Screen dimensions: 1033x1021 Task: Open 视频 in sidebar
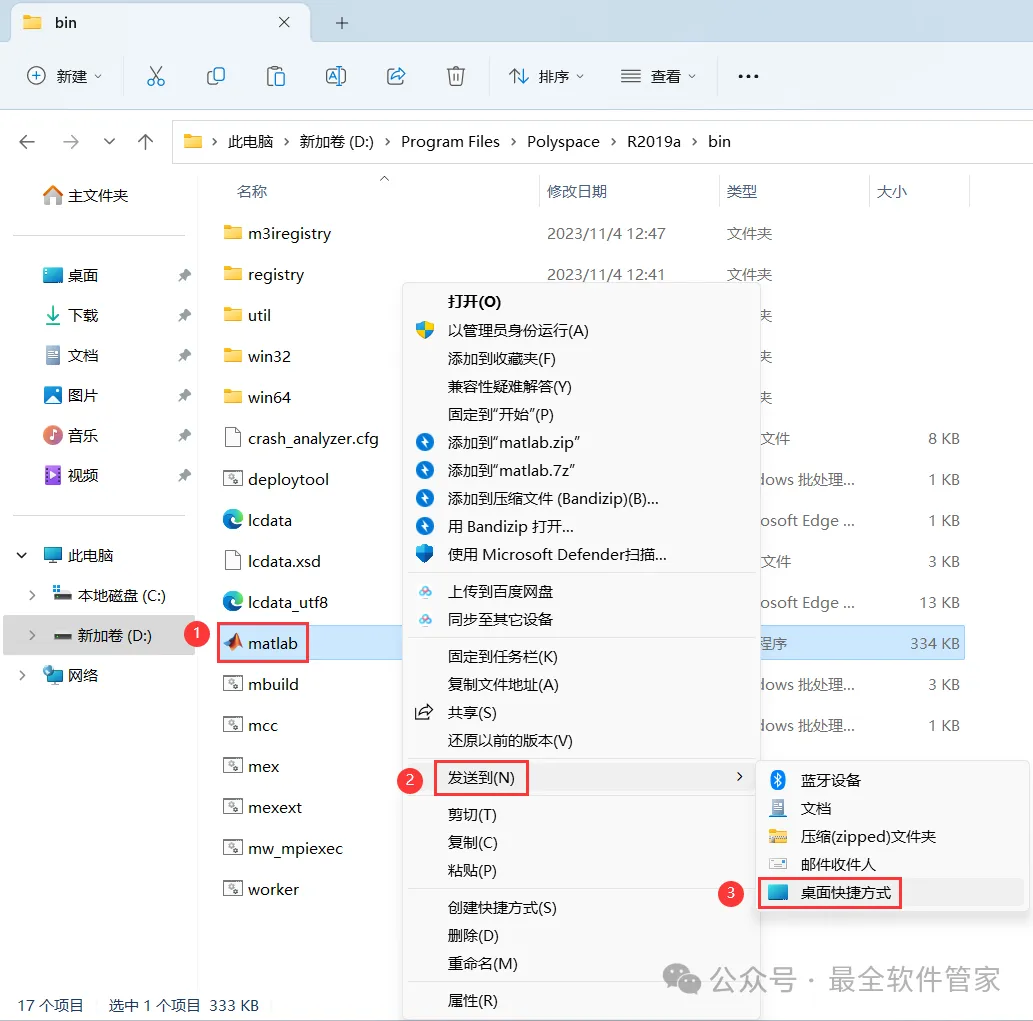pyautogui.click(x=82, y=476)
